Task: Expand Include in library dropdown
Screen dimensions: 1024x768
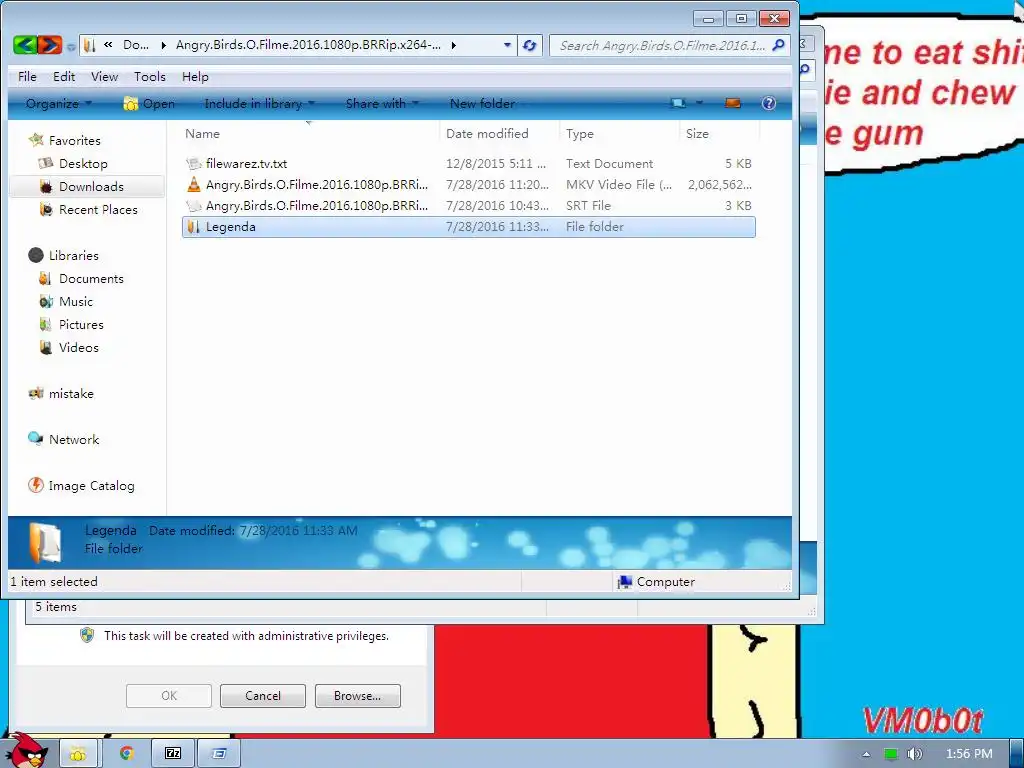Action: pos(259,103)
